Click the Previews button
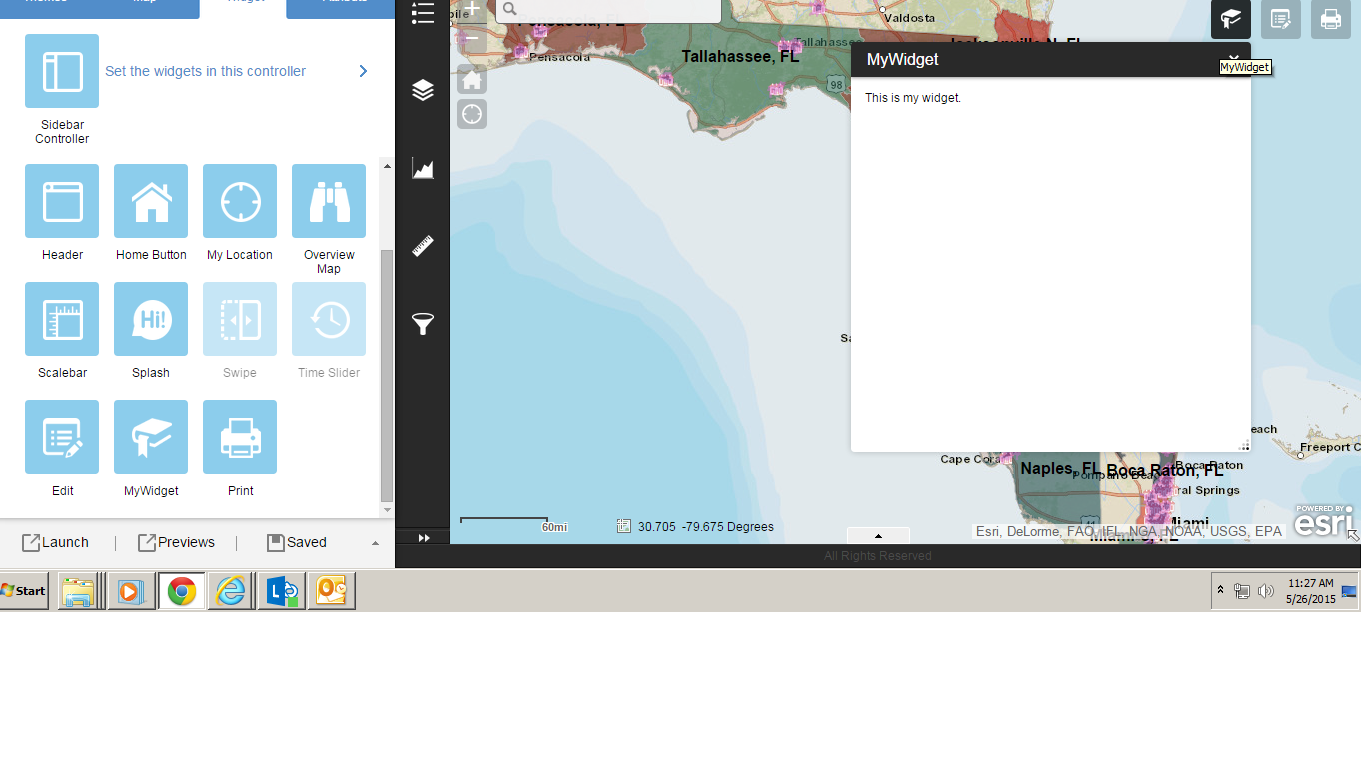The width and height of the screenshot is (1366, 768). tap(176, 542)
